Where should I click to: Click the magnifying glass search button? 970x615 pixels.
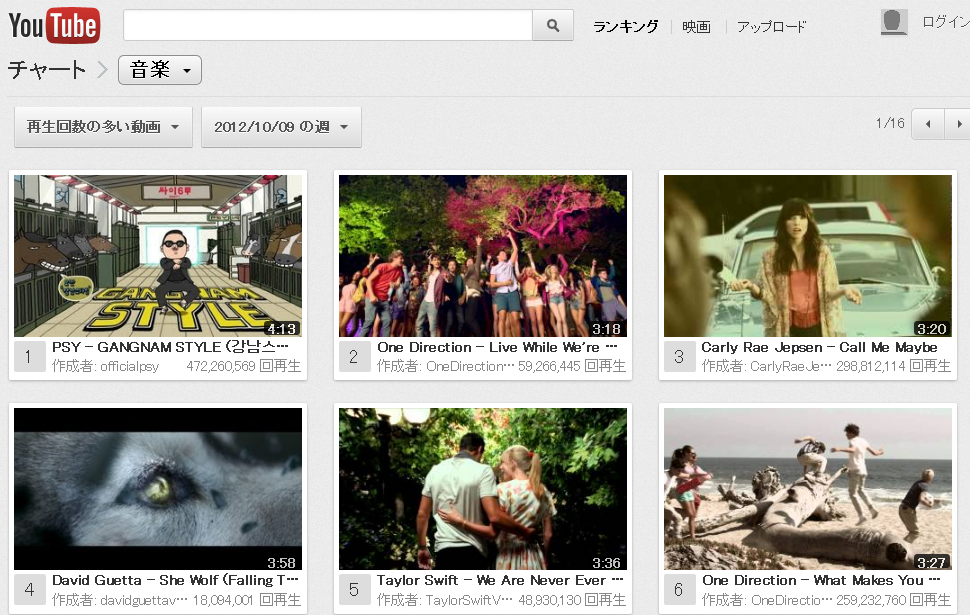[x=553, y=25]
